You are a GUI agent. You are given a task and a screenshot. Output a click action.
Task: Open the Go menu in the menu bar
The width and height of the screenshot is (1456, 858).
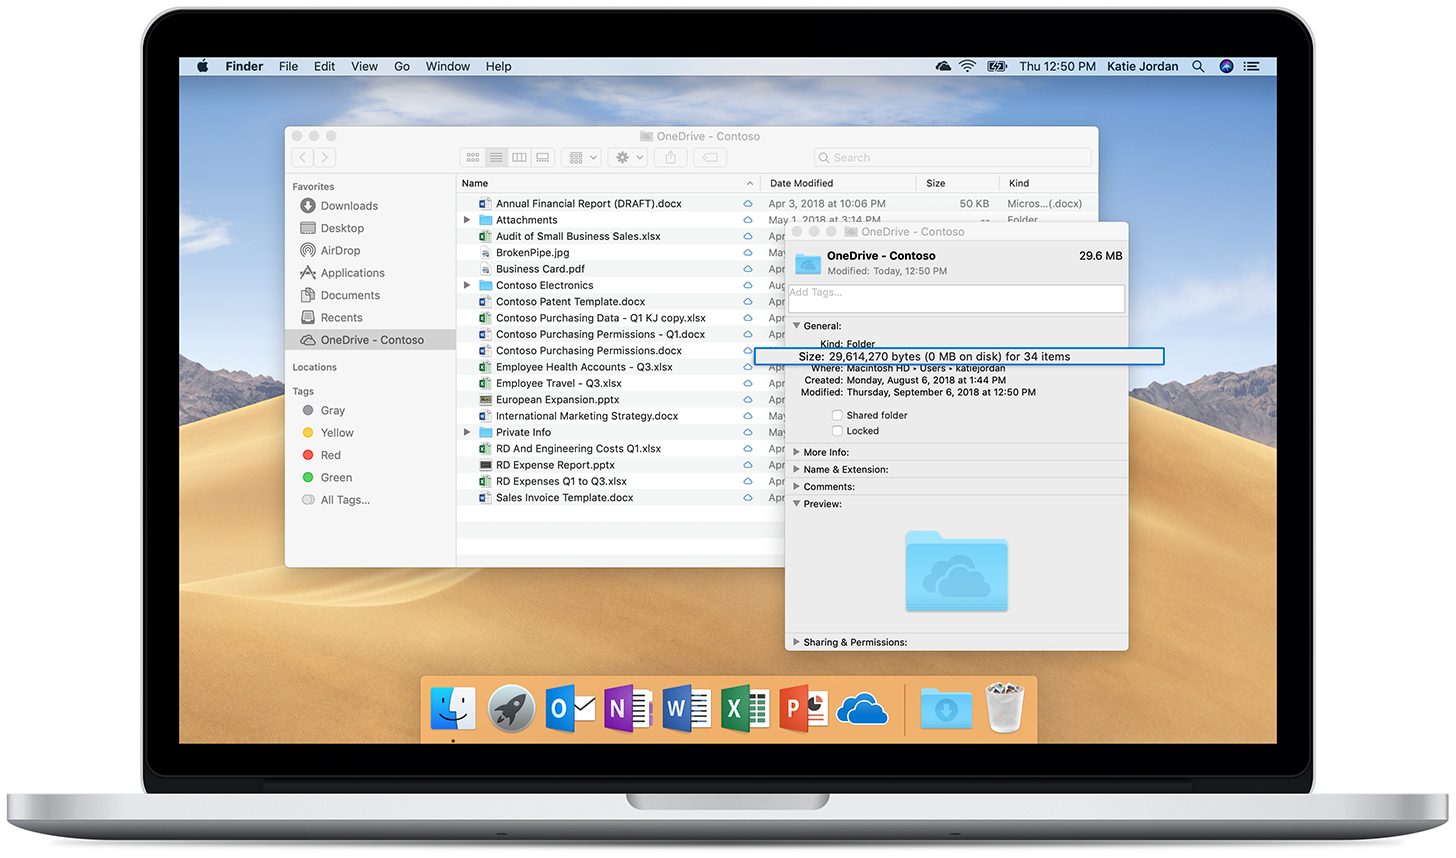point(401,66)
